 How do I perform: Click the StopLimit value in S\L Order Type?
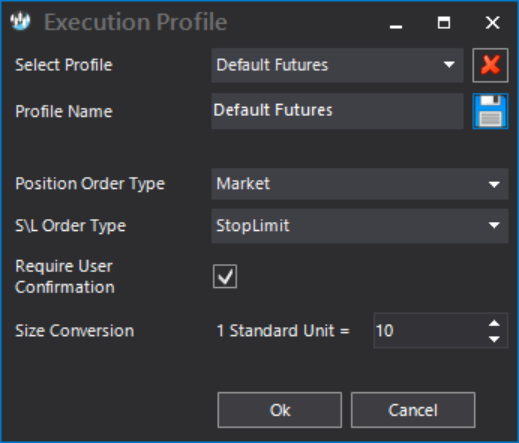(x=253, y=226)
